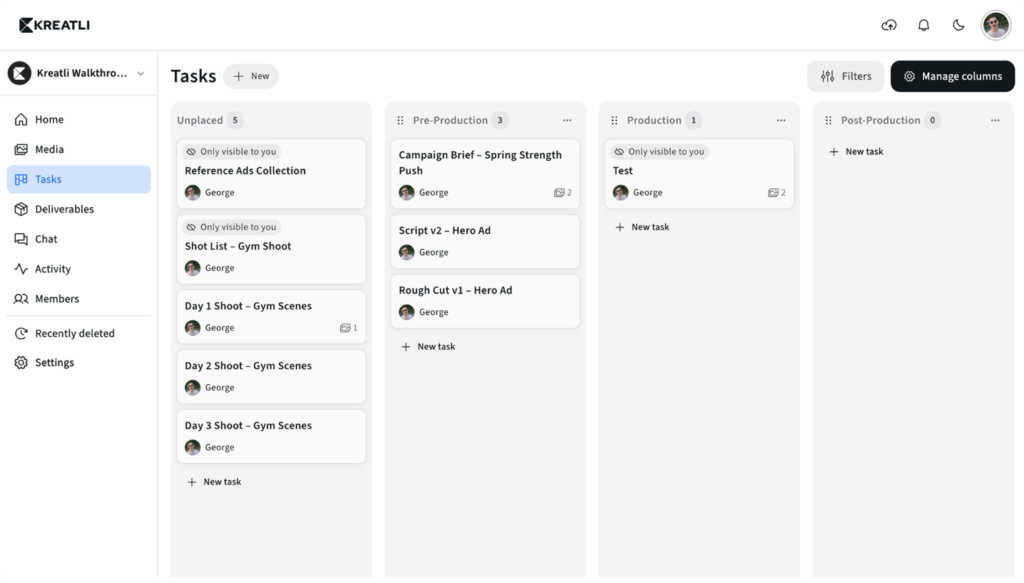Click the Manage columns button
Viewport: 1024px width, 583px height.
pos(953,76)
